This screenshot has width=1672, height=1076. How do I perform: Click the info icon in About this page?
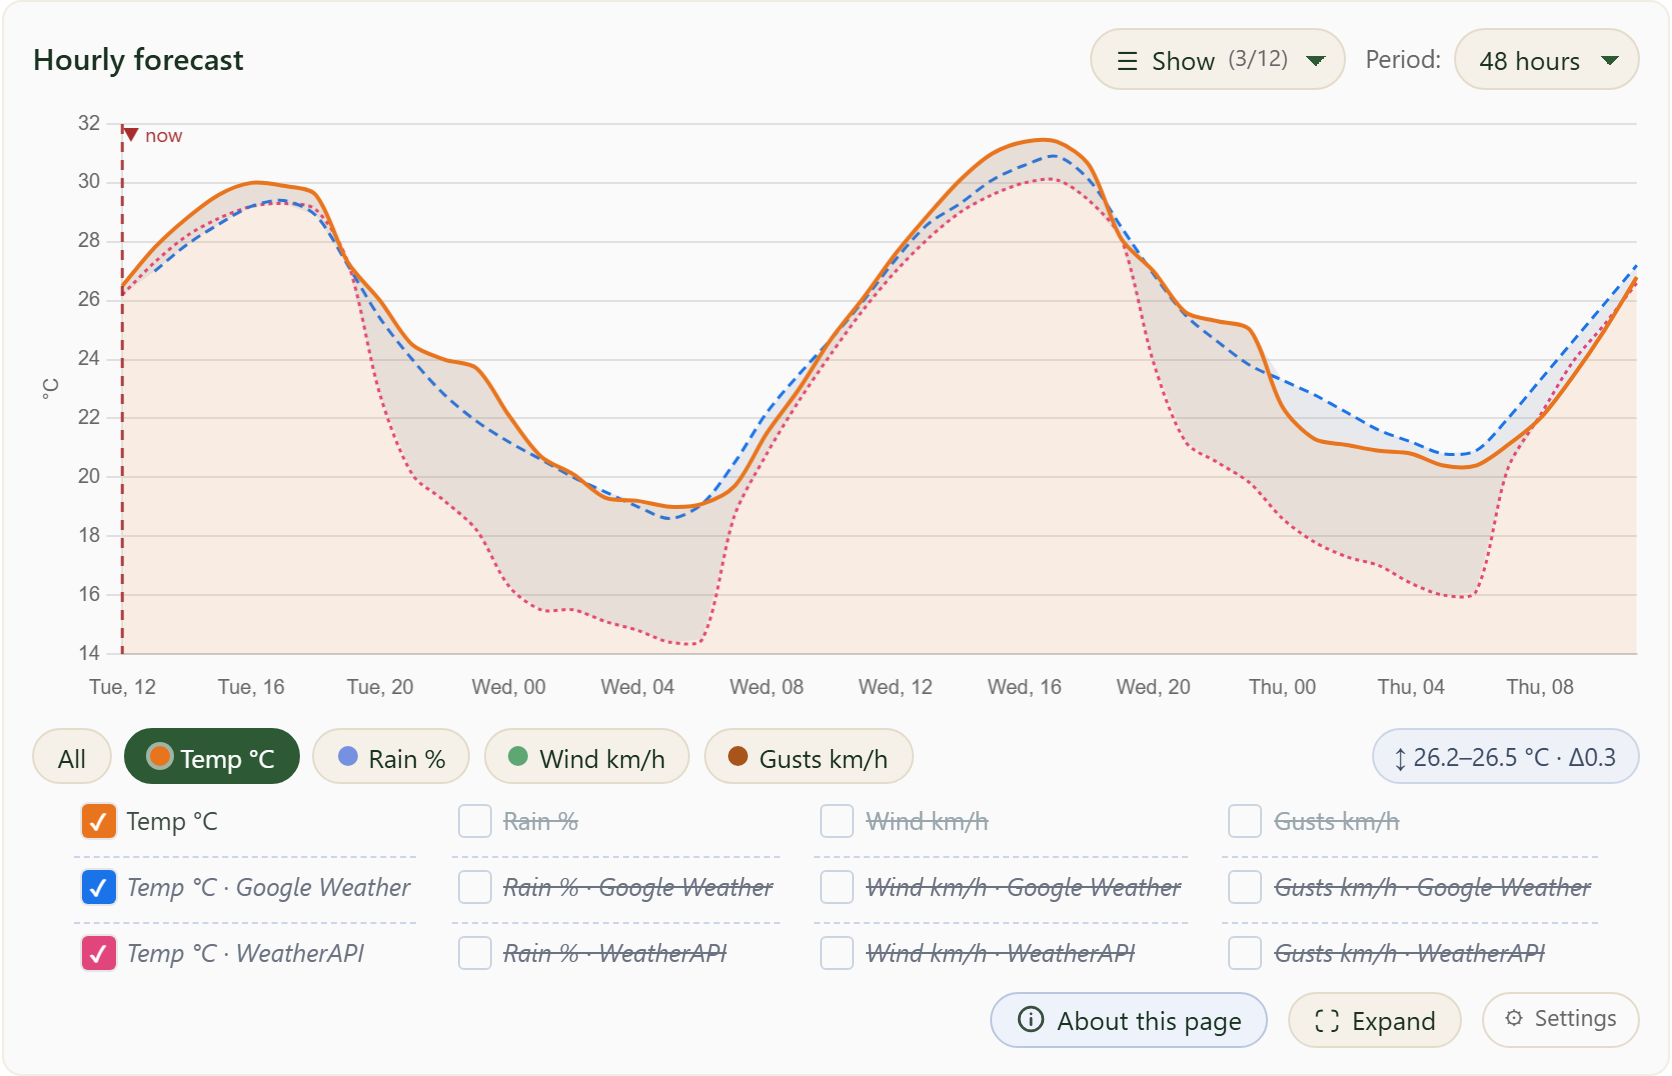[x=1030, y=1019]
